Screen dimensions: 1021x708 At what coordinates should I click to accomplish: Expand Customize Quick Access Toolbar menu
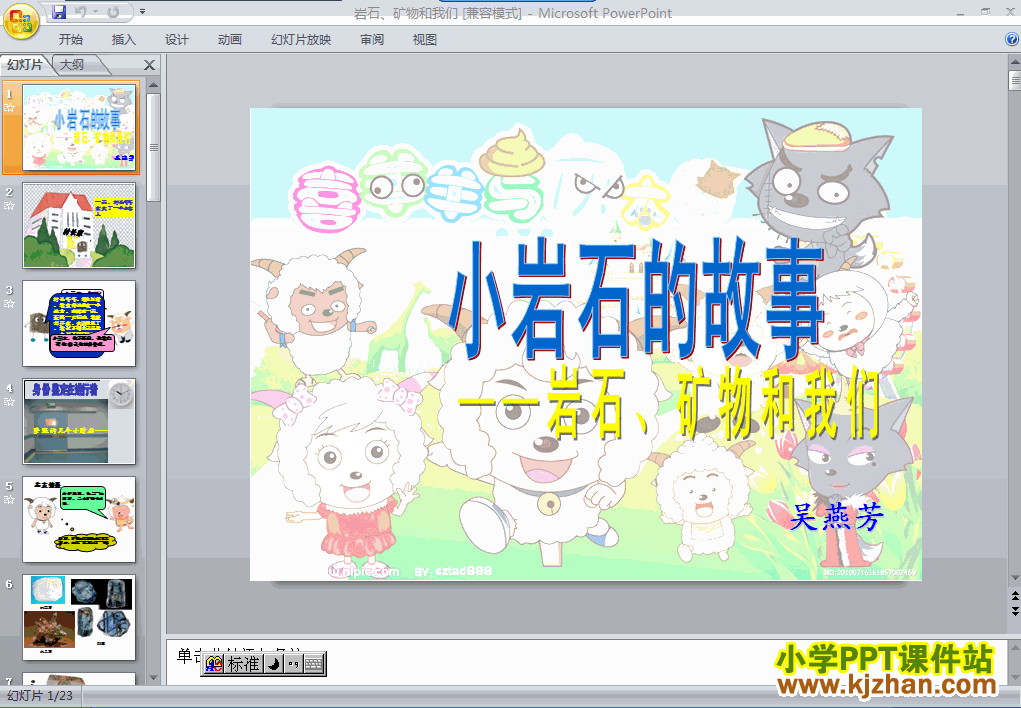143,12
